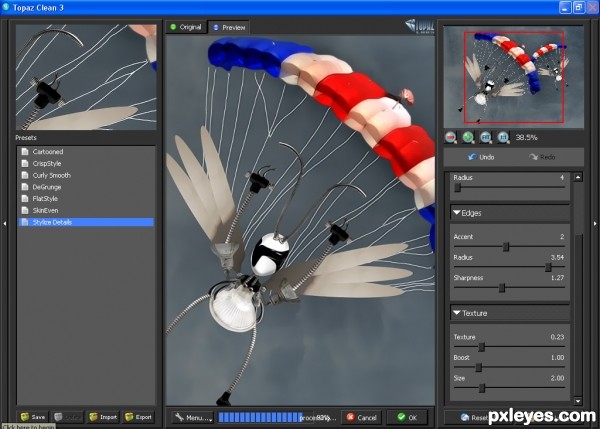Click the settings panel scroll down arrow

[578, 401]
